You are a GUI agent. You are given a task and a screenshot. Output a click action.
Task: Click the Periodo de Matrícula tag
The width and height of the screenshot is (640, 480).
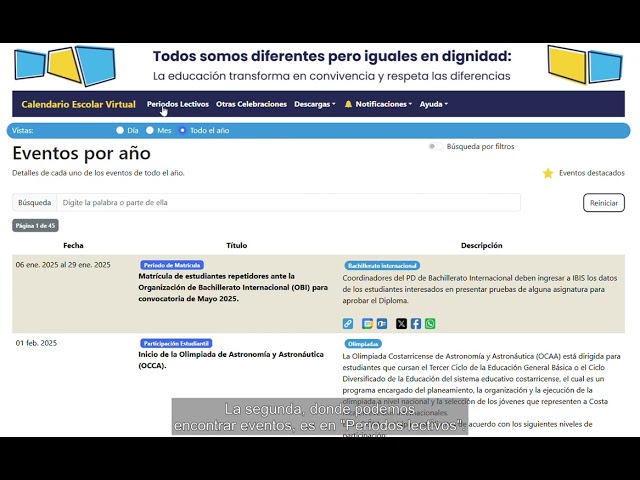(172, 265)
